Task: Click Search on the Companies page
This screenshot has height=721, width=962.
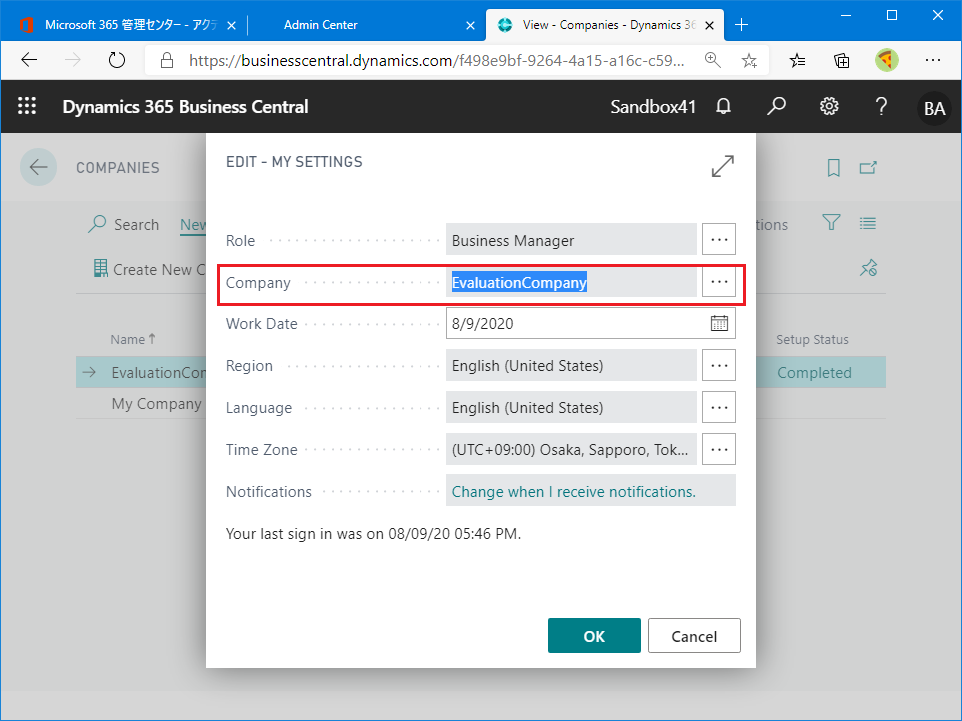Action: click(x=125, y=225)
